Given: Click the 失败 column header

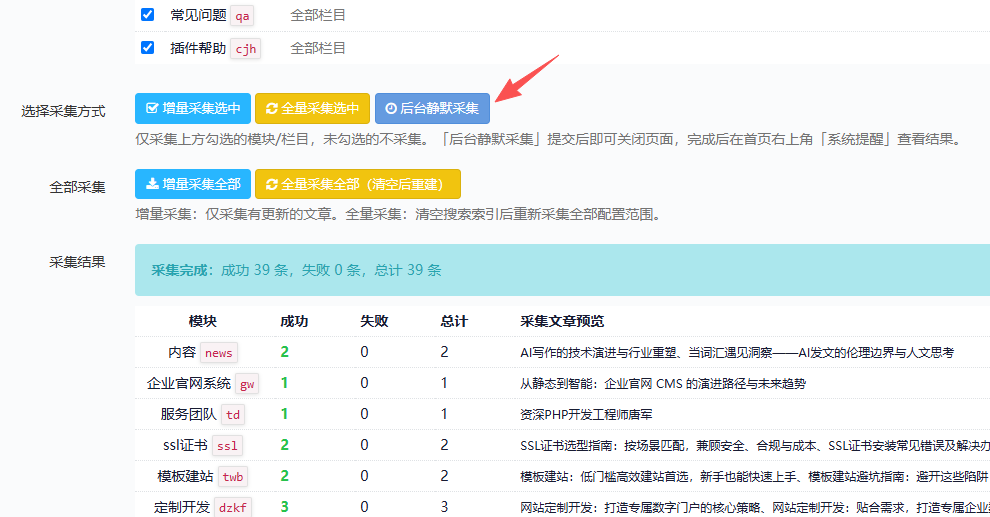Looking at the screenshot, I should point(374,321).
